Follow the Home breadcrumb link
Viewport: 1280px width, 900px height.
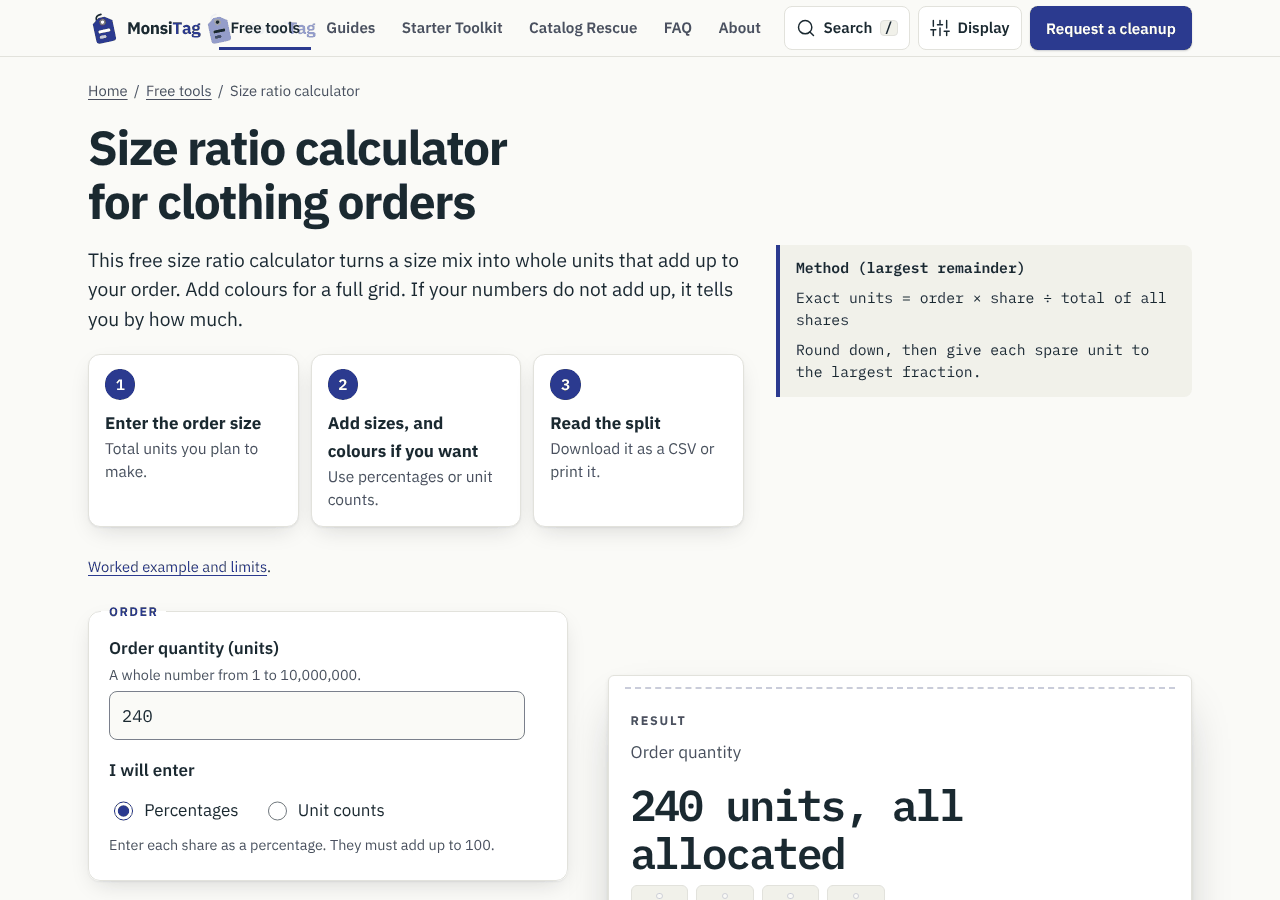108,91
